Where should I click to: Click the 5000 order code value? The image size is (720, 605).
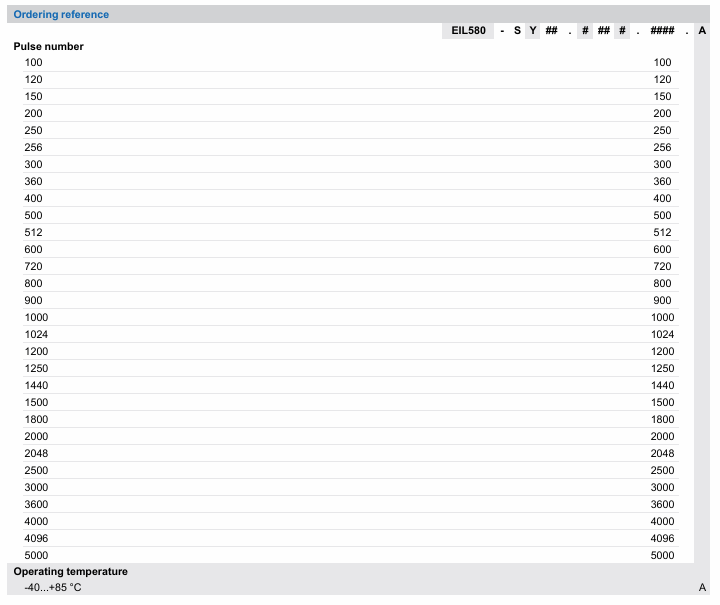662,556
